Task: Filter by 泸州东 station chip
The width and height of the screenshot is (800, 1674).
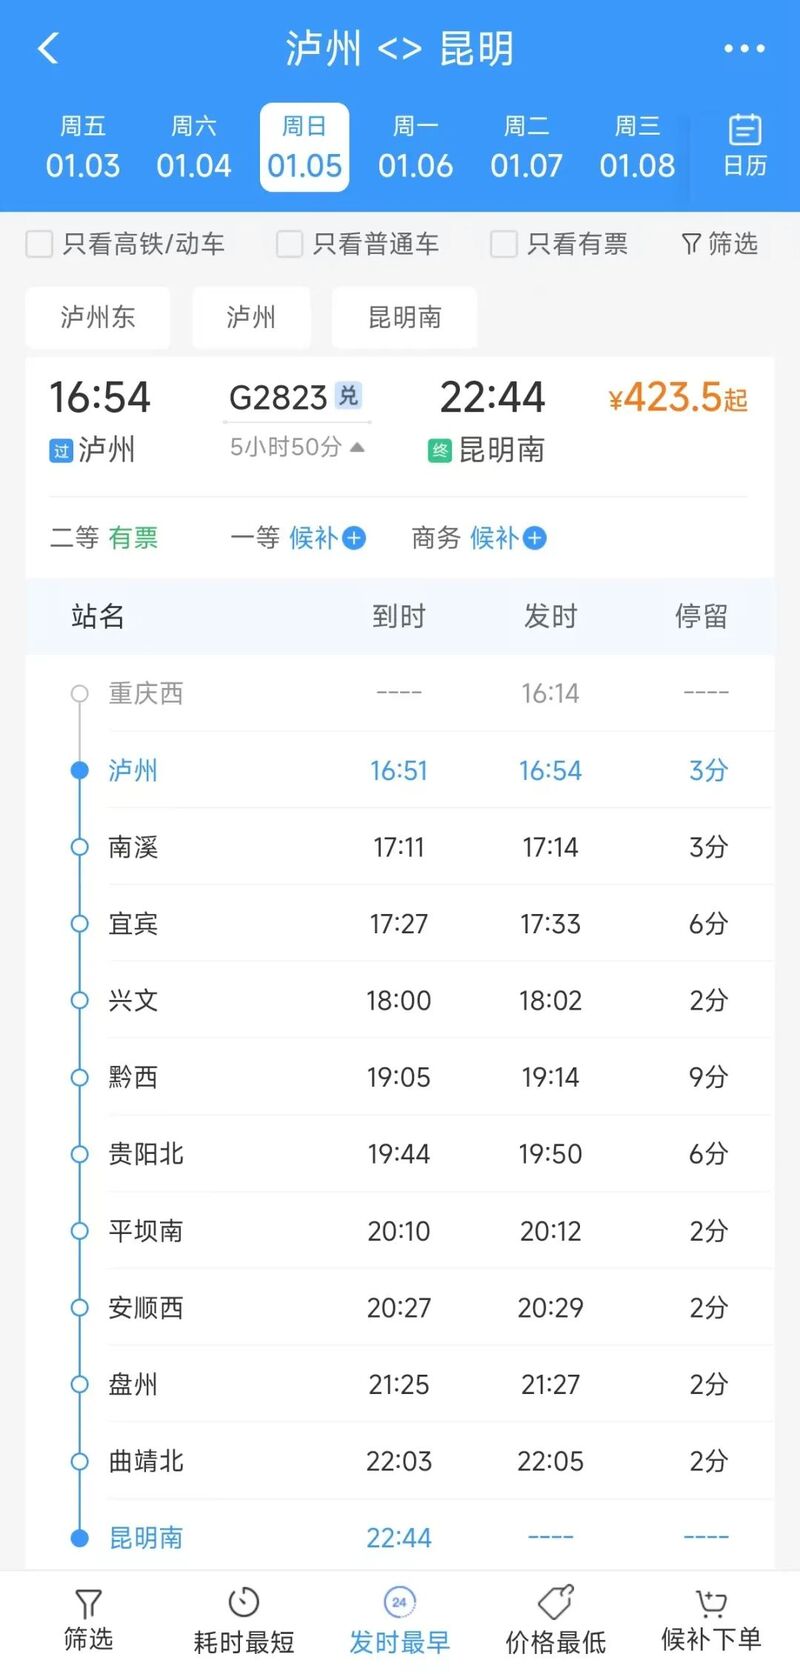Action: [97, 317]
